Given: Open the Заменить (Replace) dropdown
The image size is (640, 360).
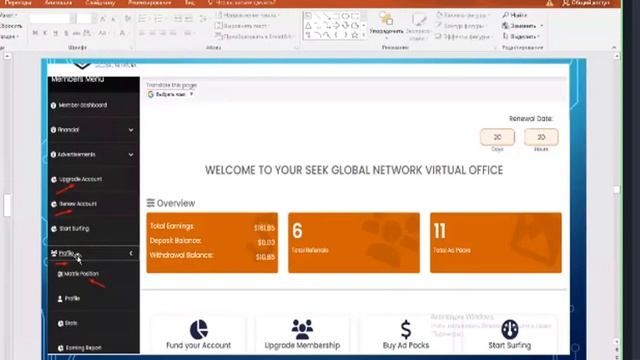Looking at the screenshot, I should 523,26.
